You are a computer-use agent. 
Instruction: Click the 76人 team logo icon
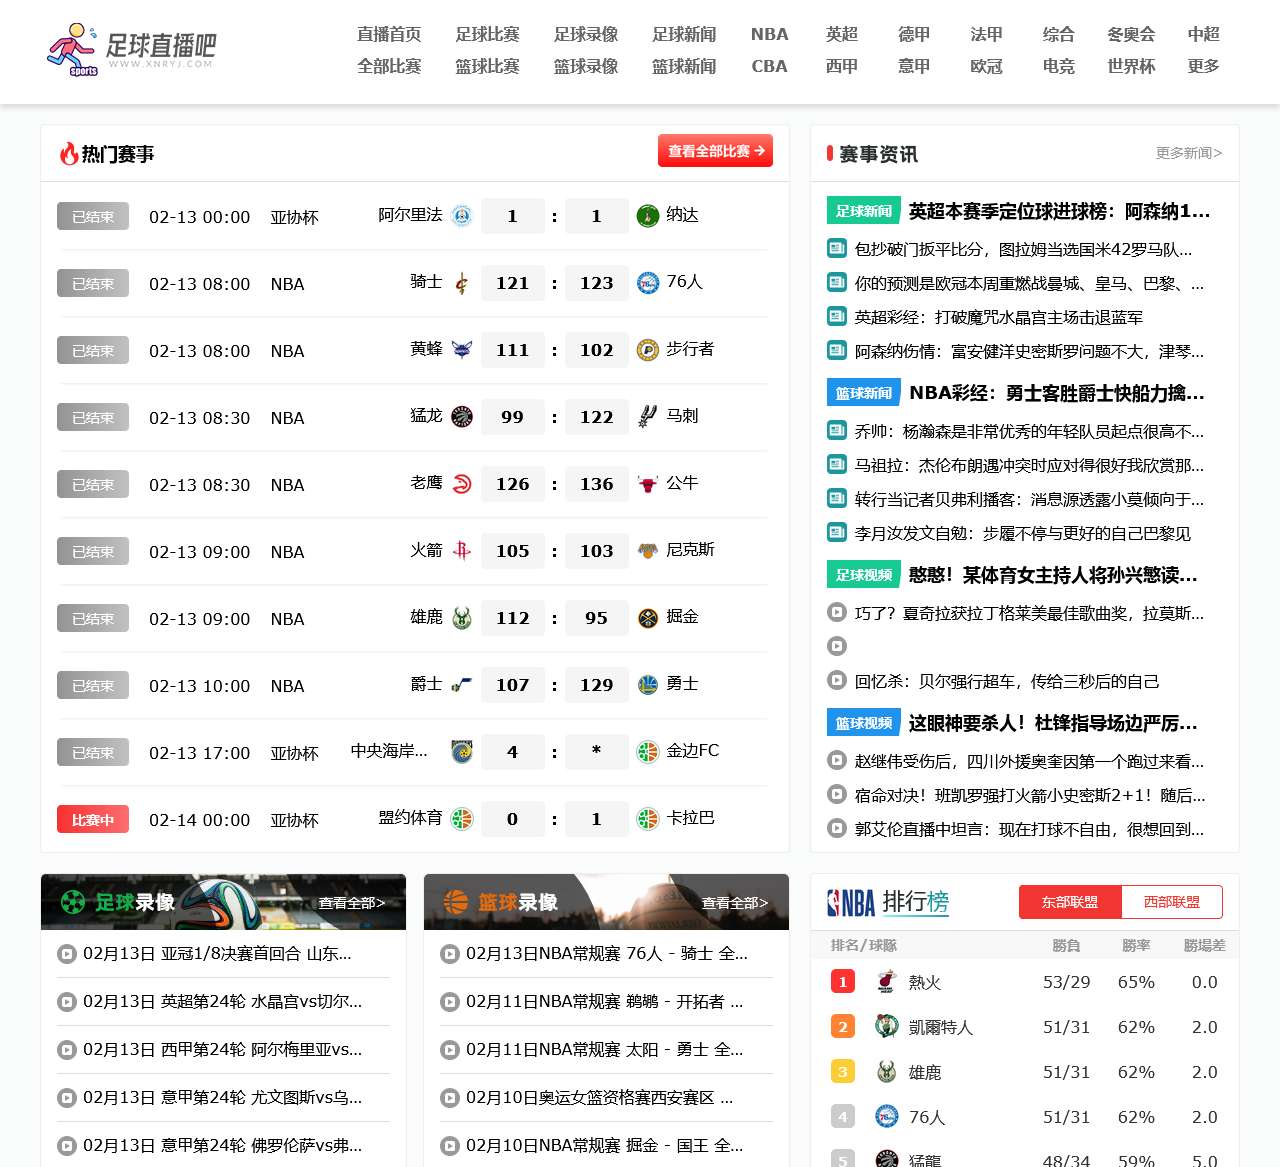(648, 283)
